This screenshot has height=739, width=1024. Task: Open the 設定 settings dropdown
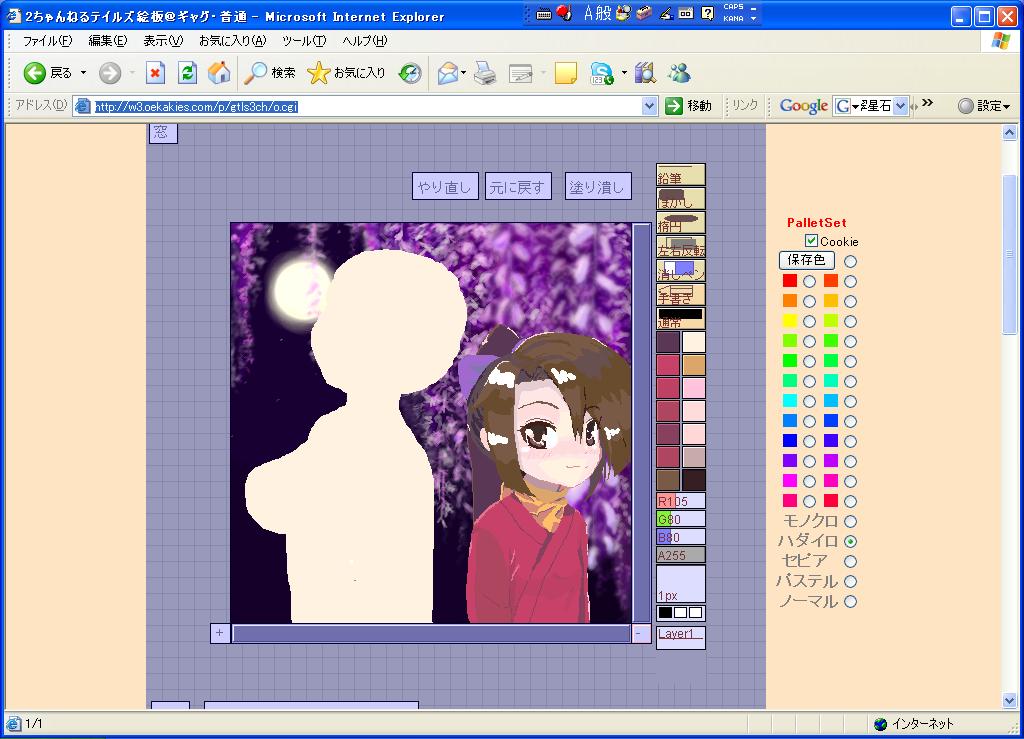pos(984,106)
